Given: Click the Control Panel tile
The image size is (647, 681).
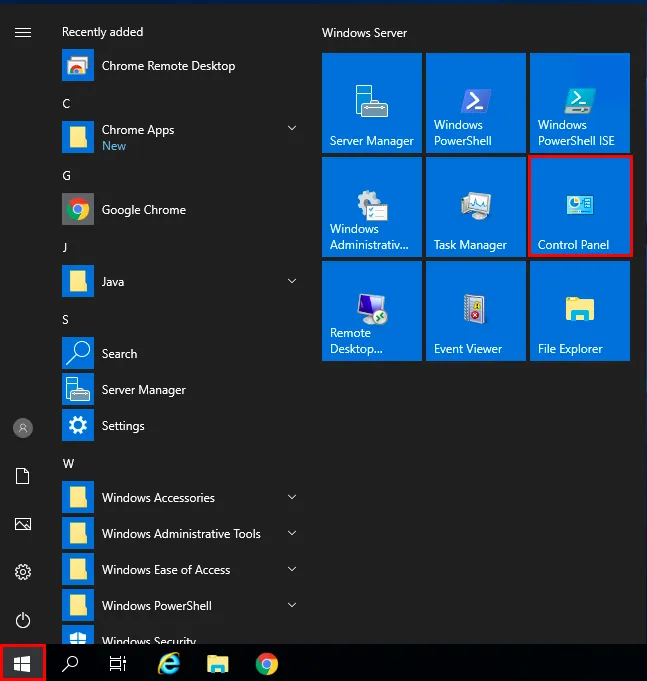Looking at the screenshot, I should 579,207.
